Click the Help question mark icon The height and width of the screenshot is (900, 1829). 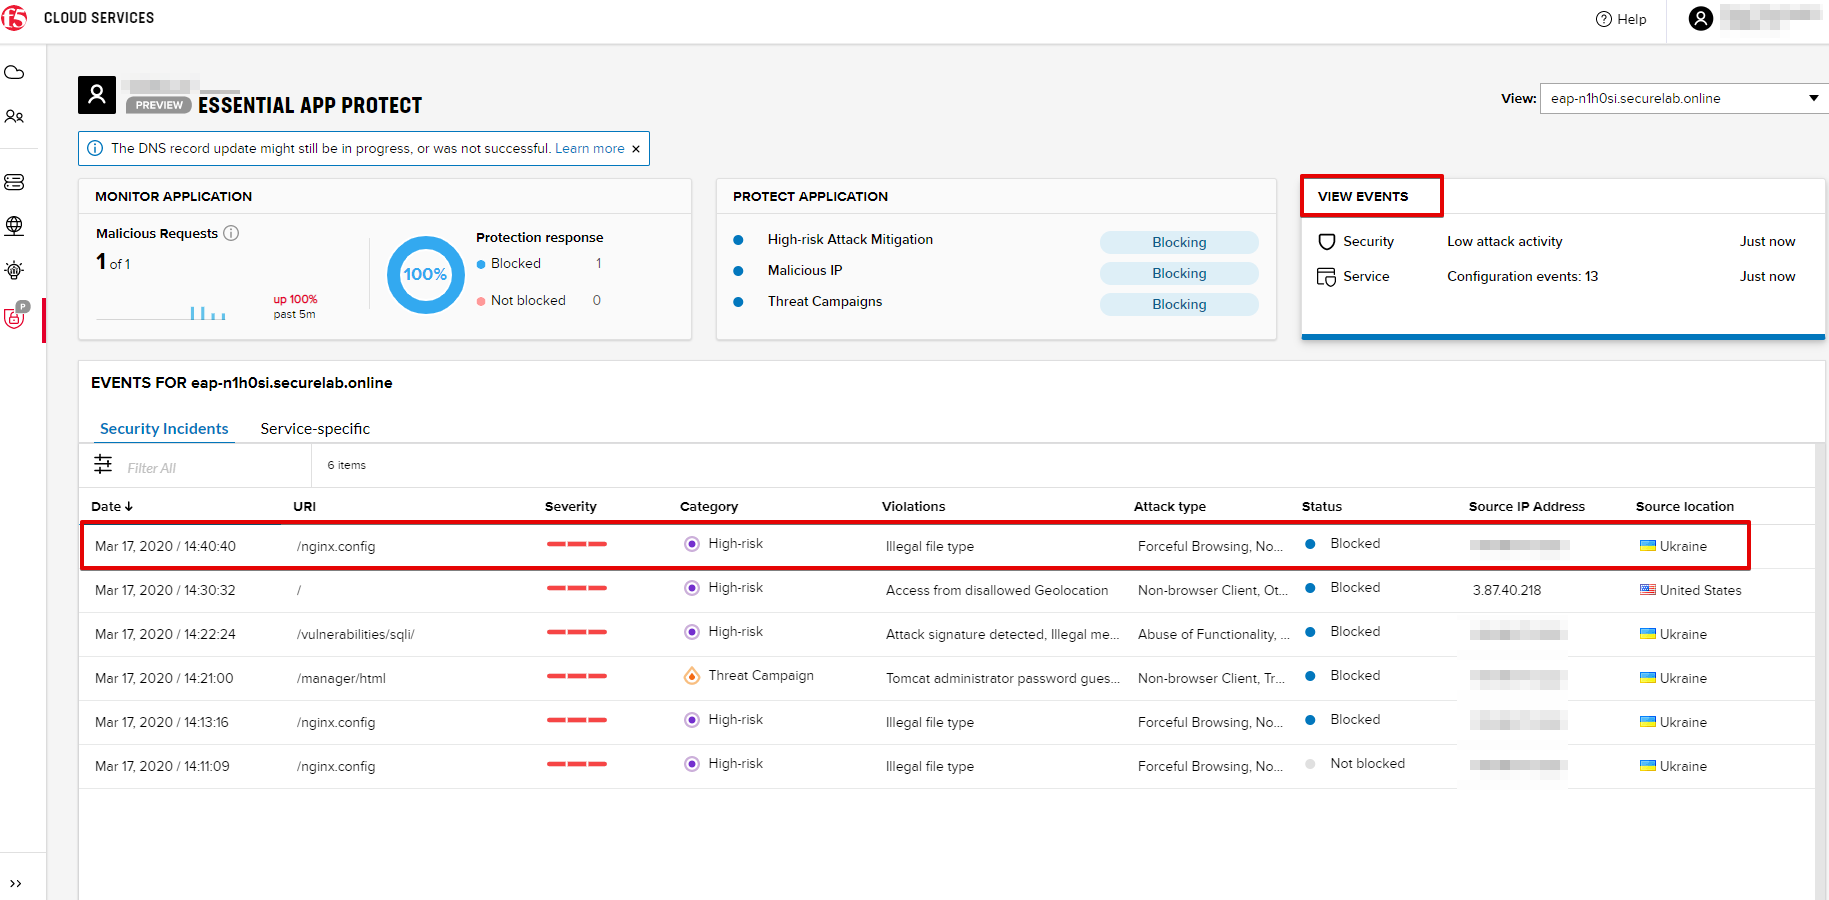pos(1604,19)
